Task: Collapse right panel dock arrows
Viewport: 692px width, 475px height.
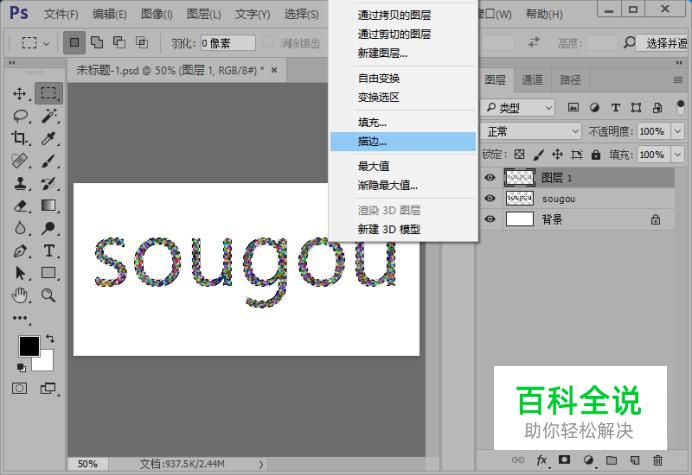Action: pos(679,63)
